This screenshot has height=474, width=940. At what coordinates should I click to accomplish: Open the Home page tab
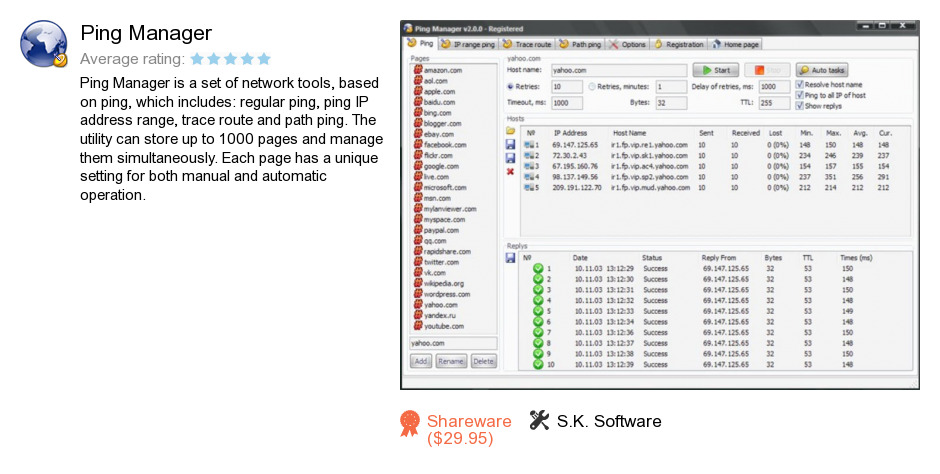point(736,44)
